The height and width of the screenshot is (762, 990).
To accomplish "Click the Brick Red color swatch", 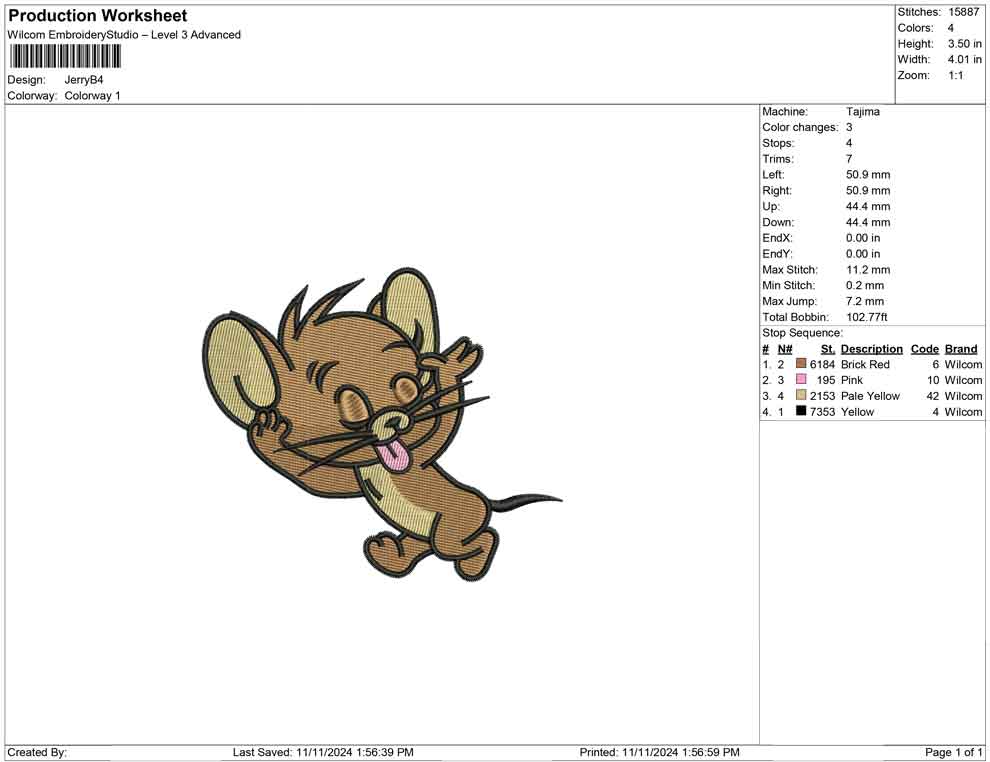I will point(801,364).
